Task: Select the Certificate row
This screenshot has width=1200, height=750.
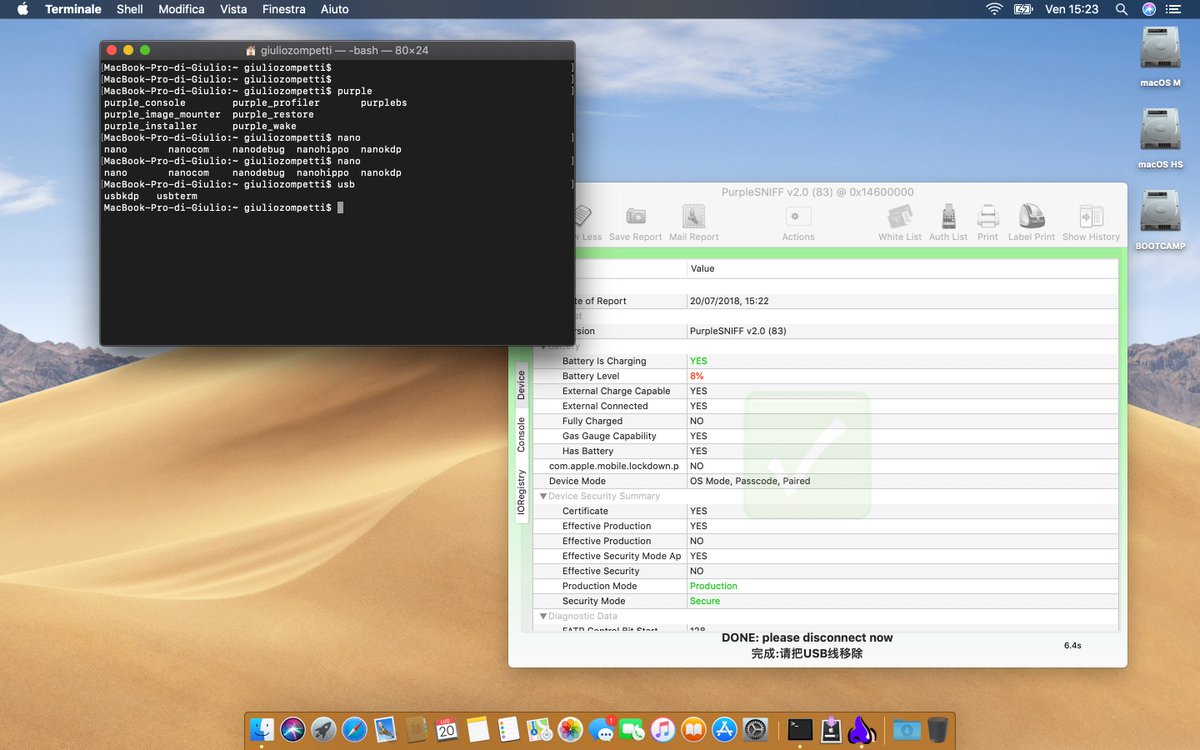Action: (826, 511)
